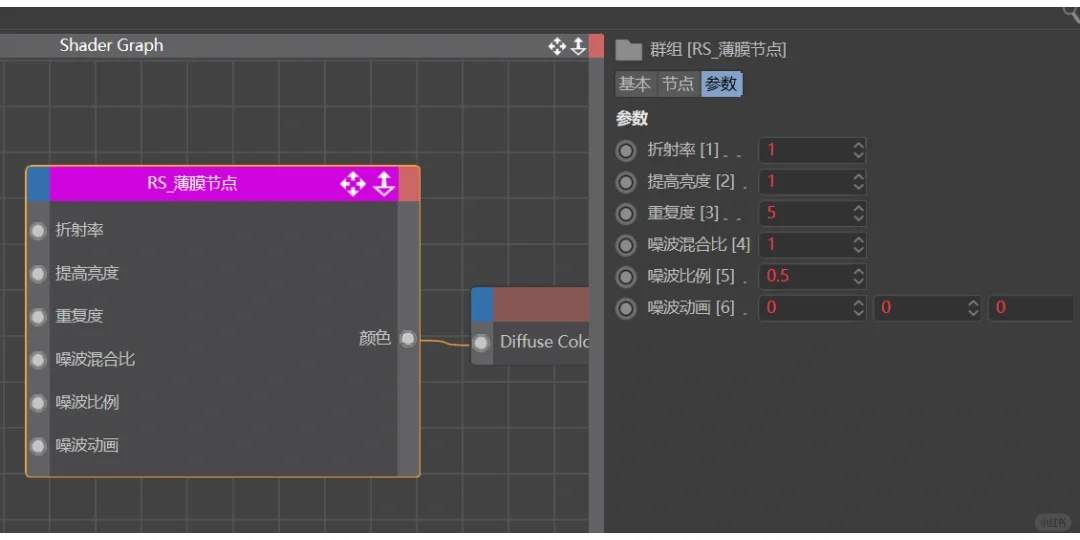1080x540 pixels.
Task: Click the 噪波动画 input port on the node
Action: (38, 446)
